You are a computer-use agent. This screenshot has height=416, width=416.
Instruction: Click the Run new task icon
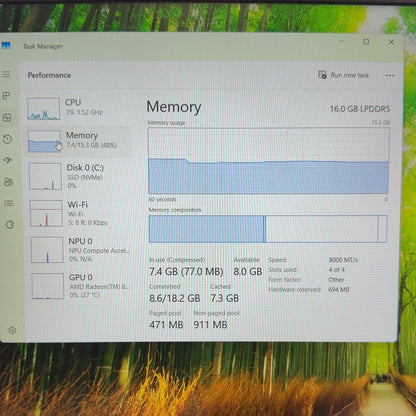point(322,75)
